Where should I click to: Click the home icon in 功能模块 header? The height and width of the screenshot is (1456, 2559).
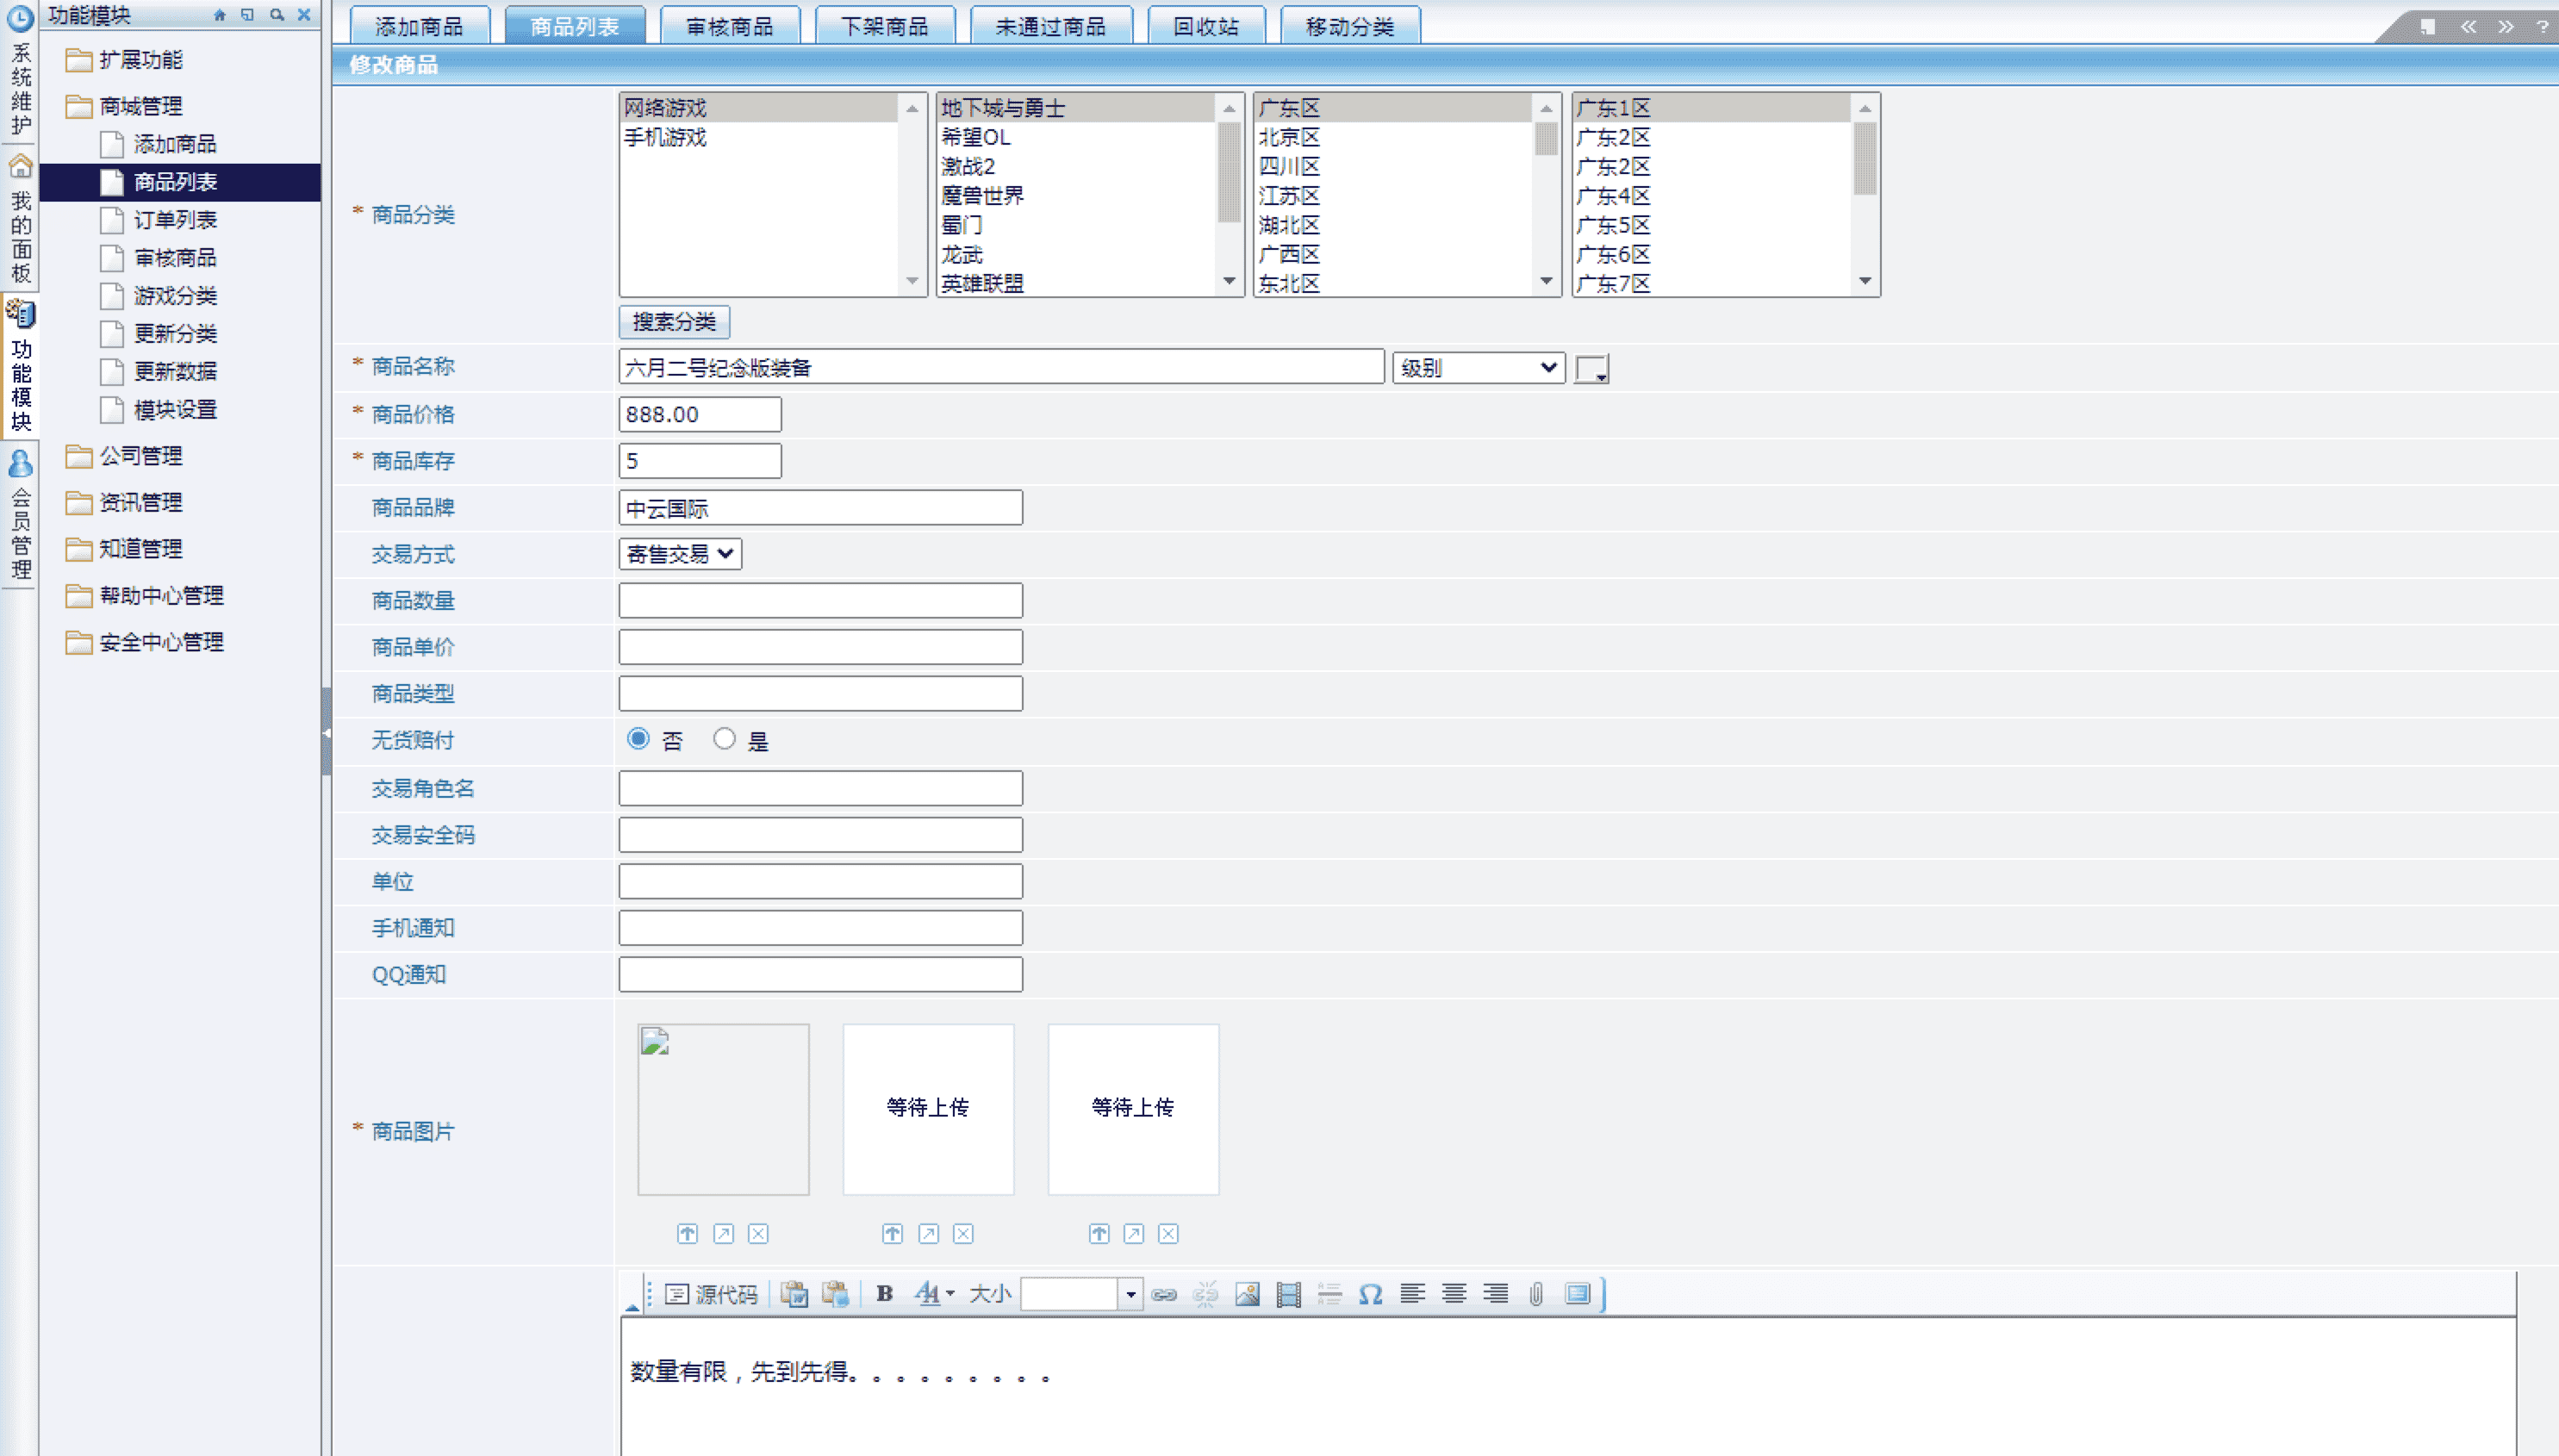219,15
